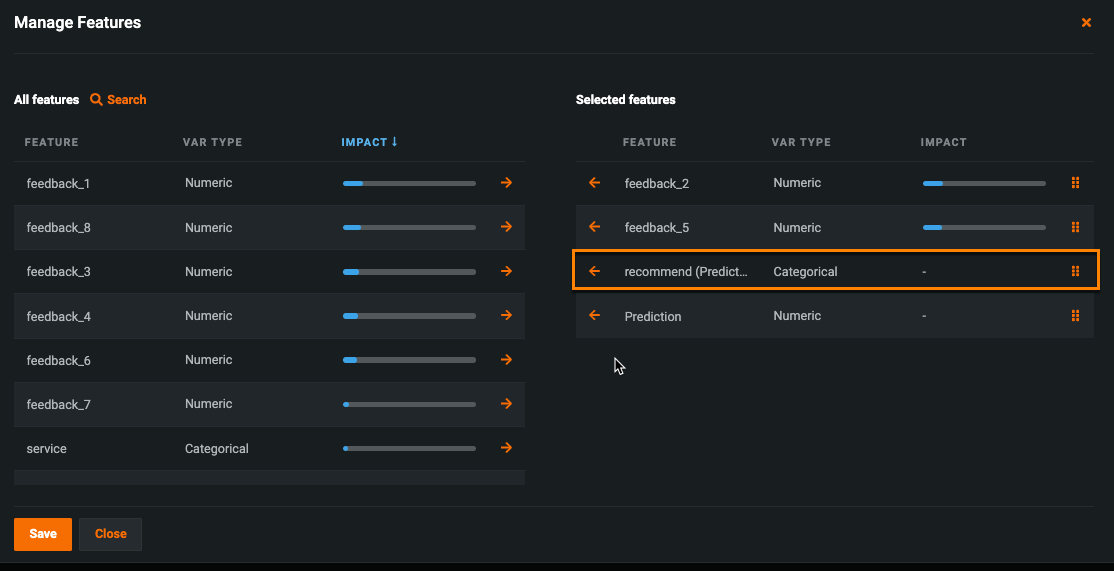
Task: Open Search for all features
Action: [118, 100]
